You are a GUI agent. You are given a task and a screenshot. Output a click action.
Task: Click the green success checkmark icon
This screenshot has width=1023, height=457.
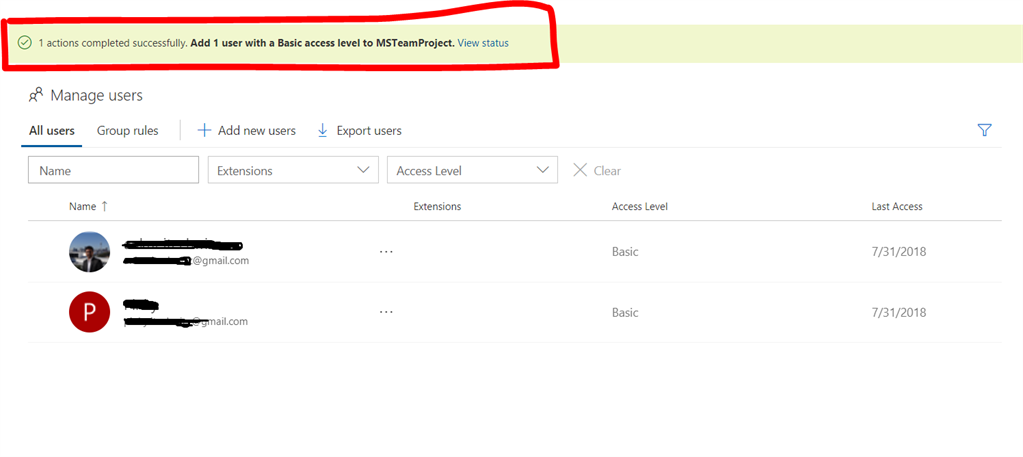tap(25, 43)
